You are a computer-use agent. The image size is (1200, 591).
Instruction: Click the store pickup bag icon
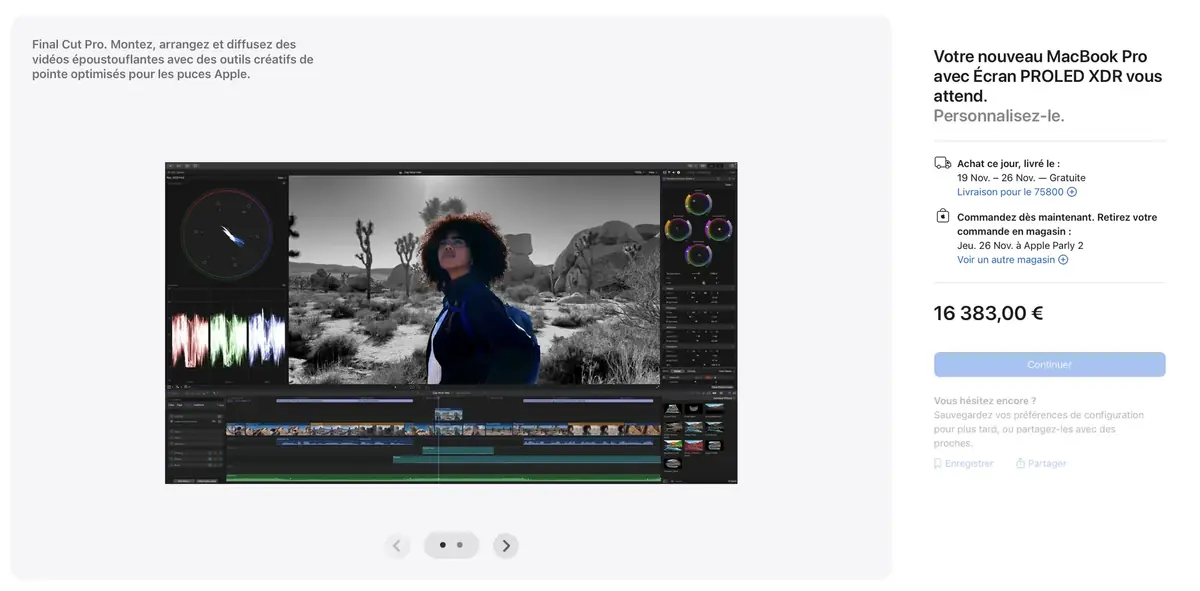(x=942, y=216)
